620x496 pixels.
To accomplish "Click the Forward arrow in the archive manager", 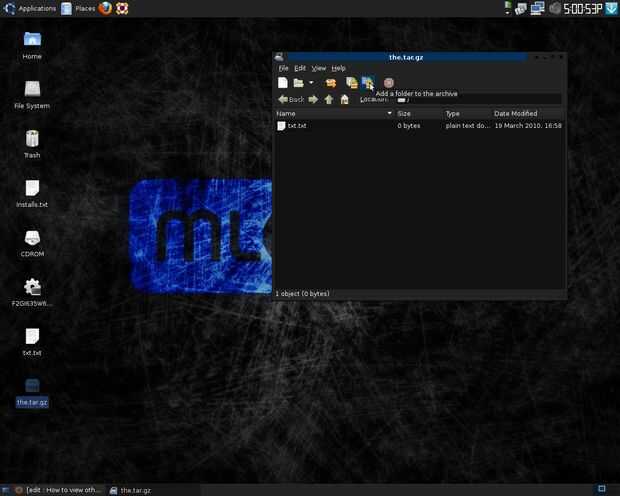I will pyautogui.click(x=313, y=99).
